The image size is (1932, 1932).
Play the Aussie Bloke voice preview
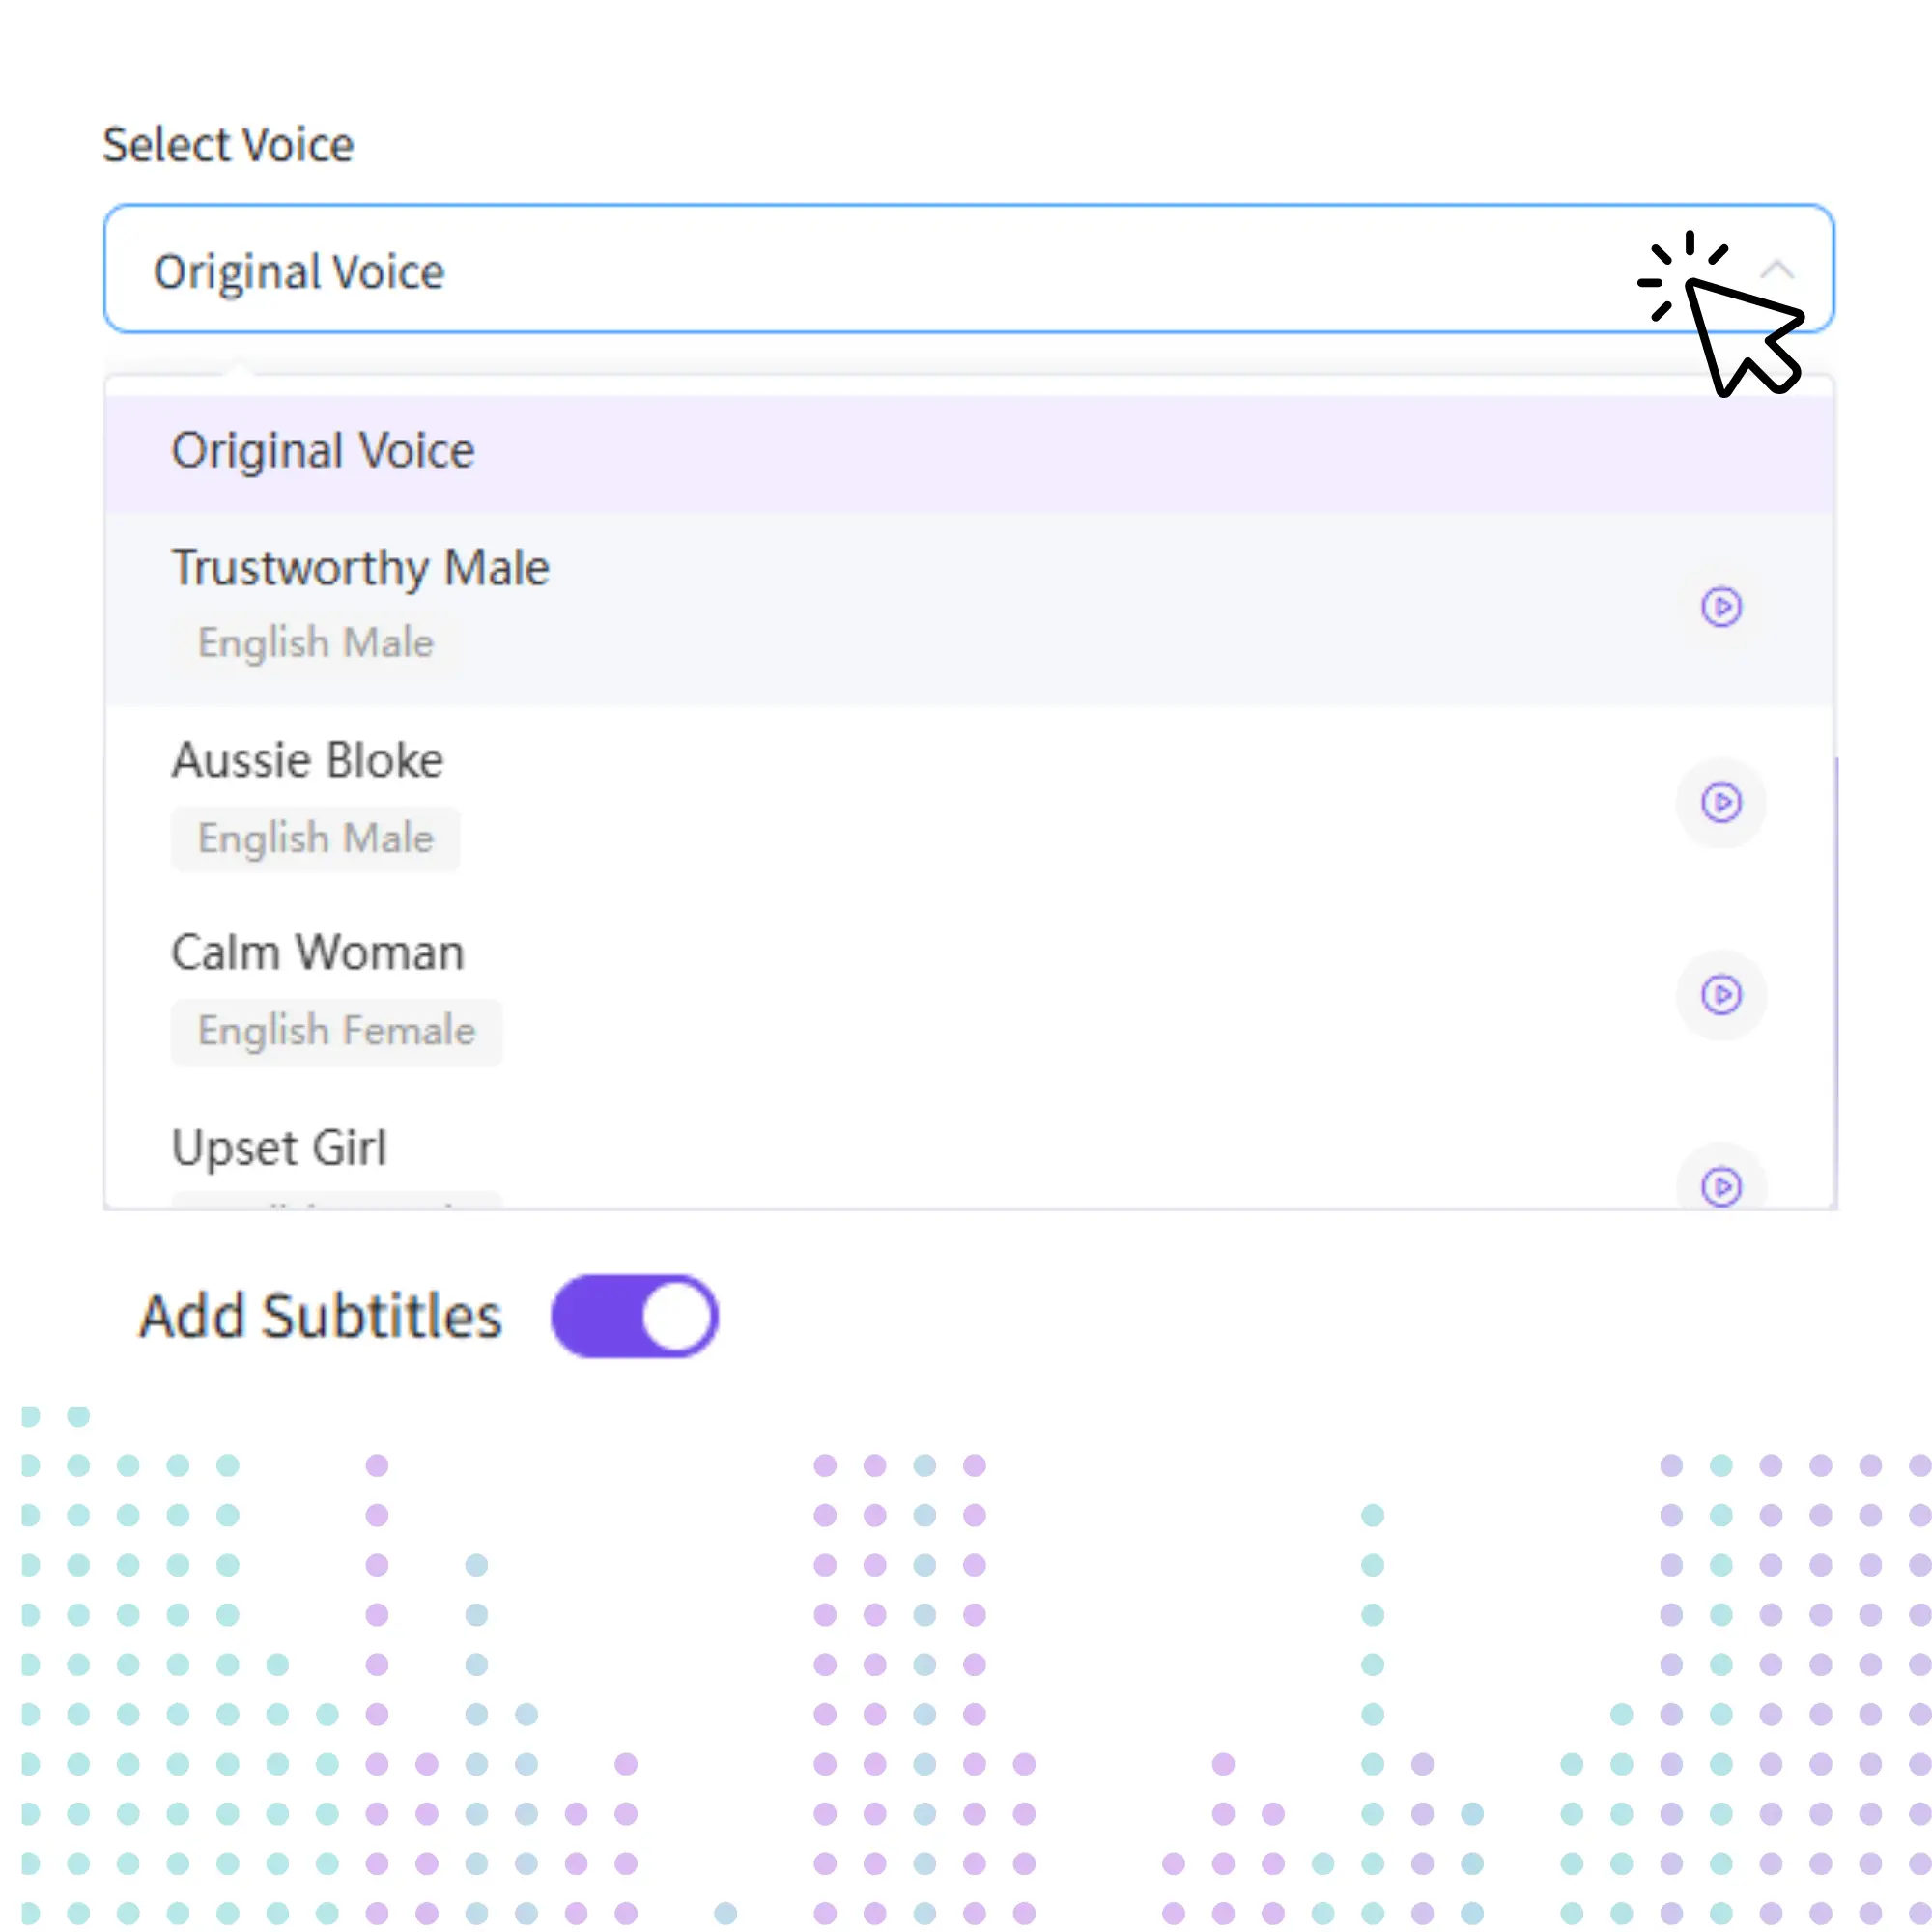click(1720, 802)
